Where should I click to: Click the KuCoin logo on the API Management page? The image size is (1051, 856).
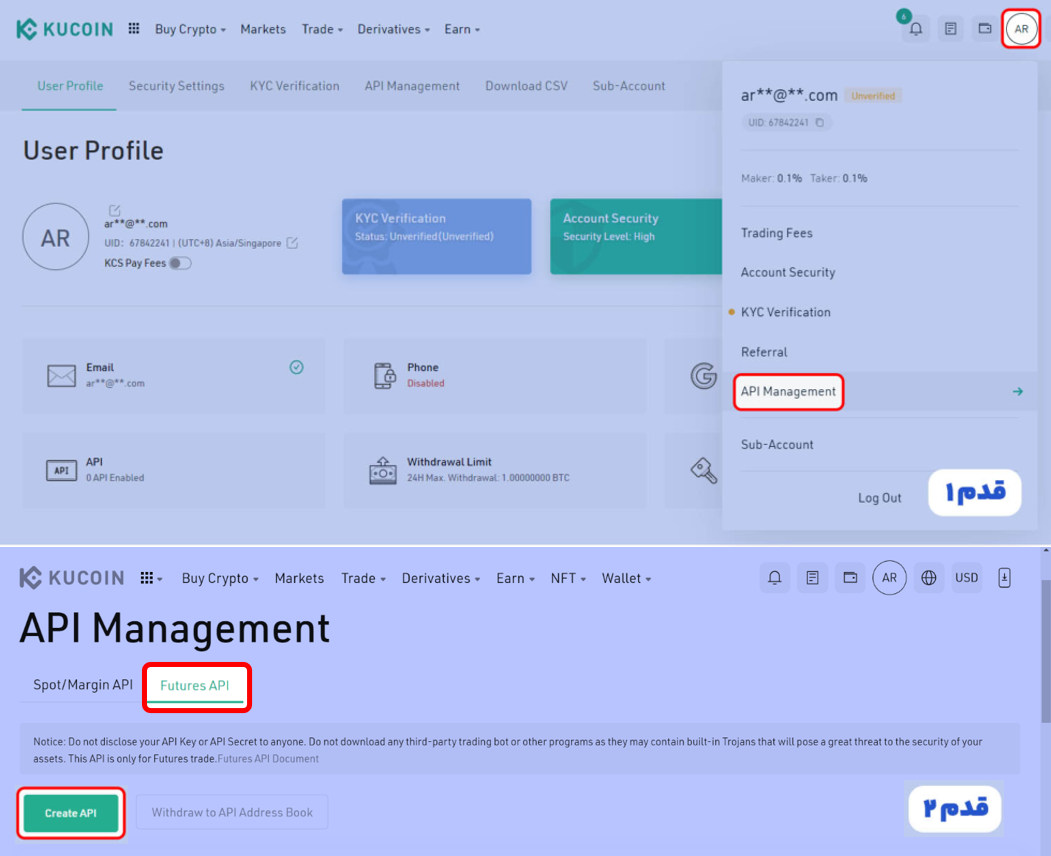[x=72, y=578]
